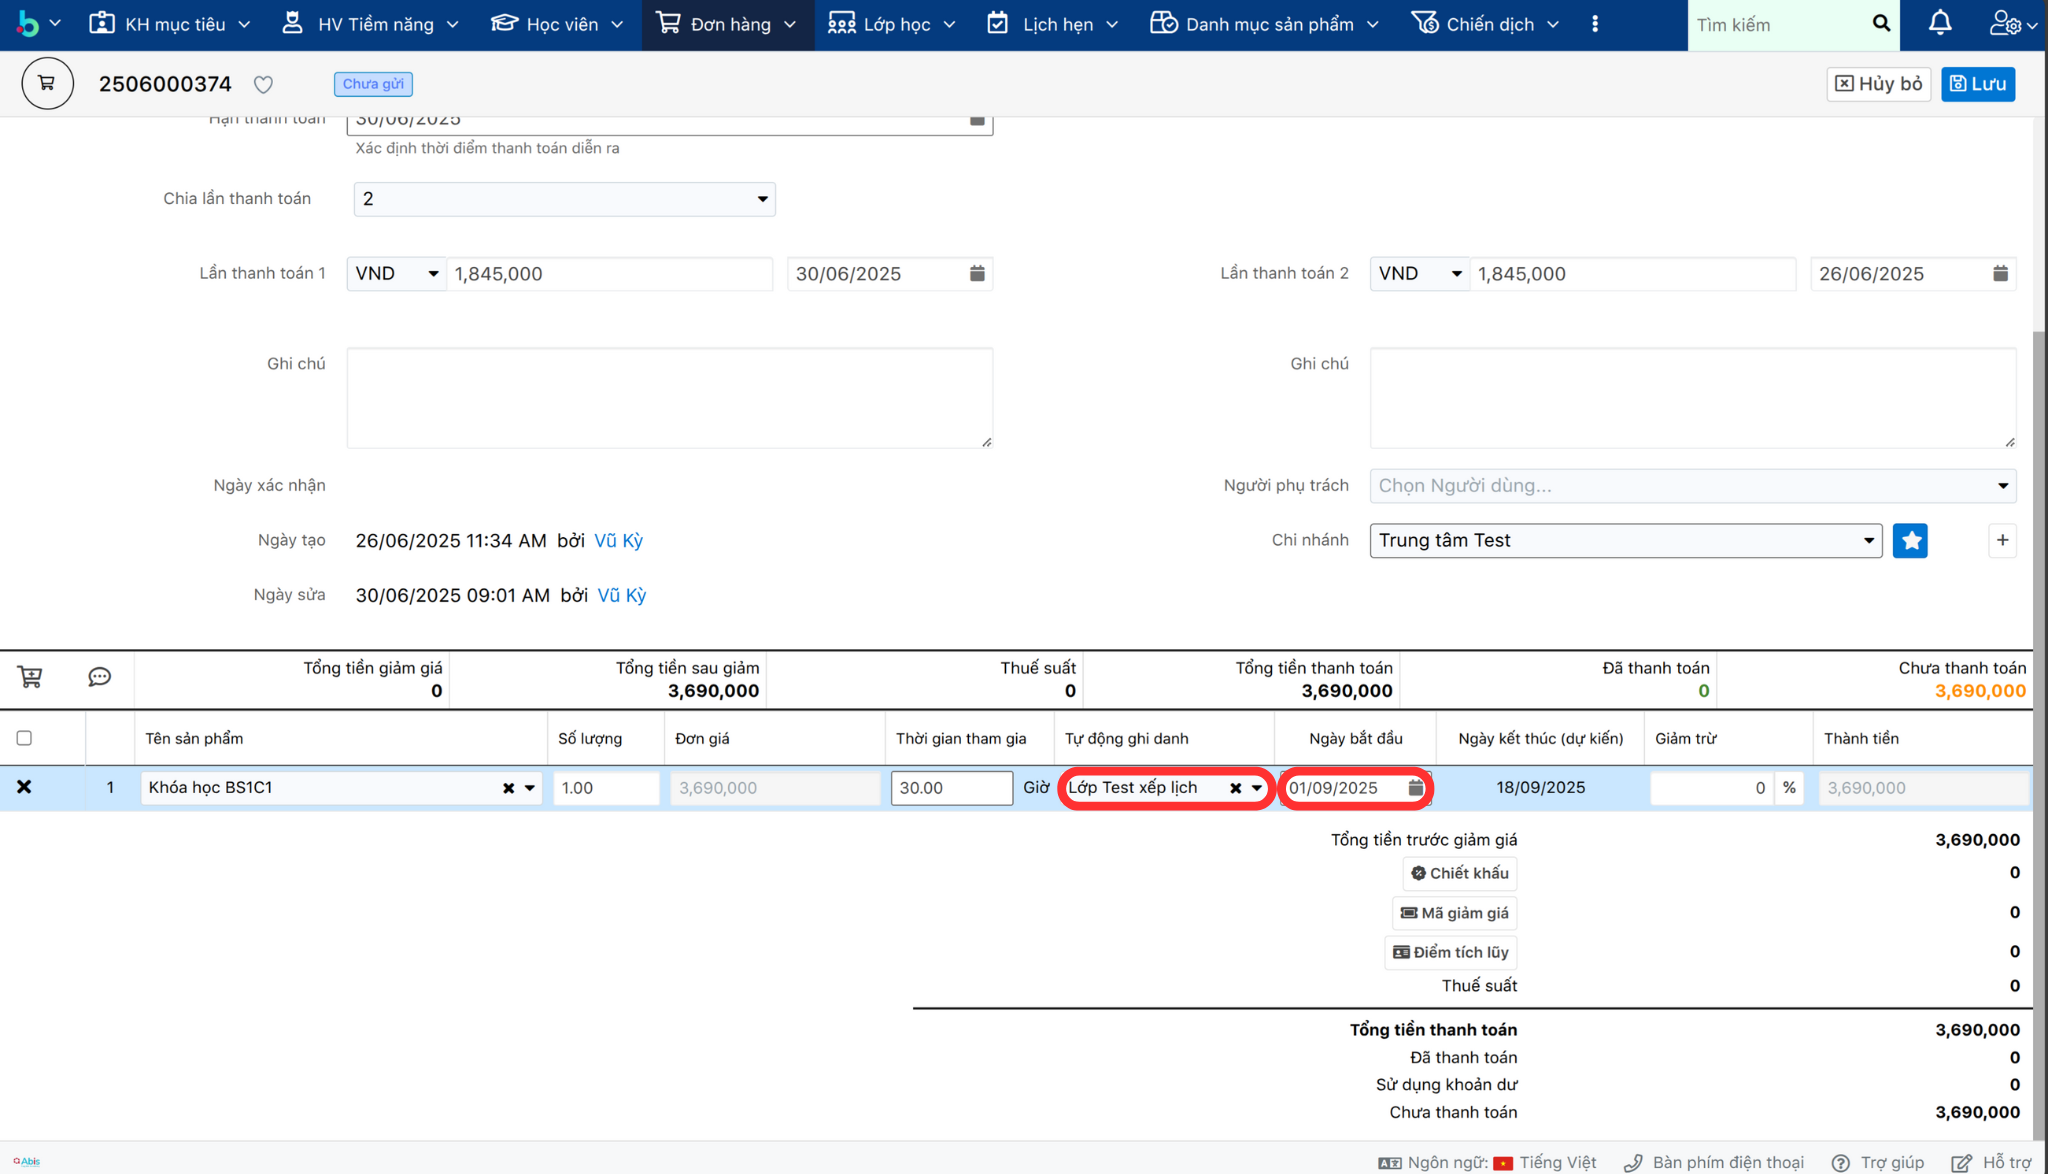This screenshot has width=2048, height=1174.
Task: Click the shopping cart icon above product table
Action: coord(30,677)
